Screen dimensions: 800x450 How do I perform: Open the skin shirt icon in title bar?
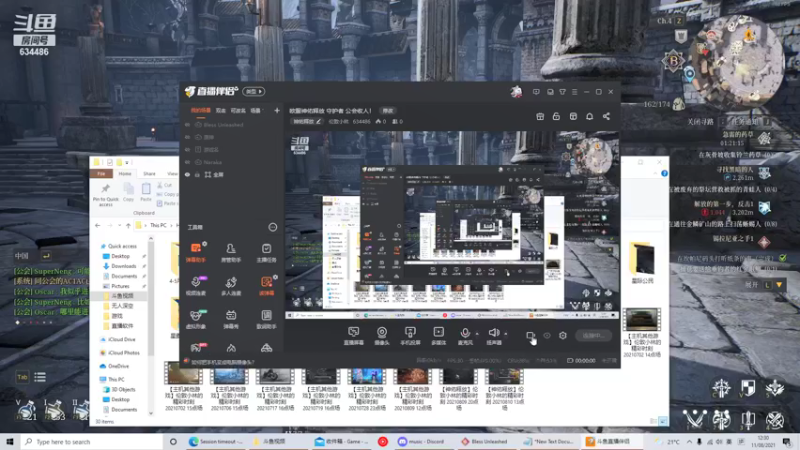coord(562,92)
